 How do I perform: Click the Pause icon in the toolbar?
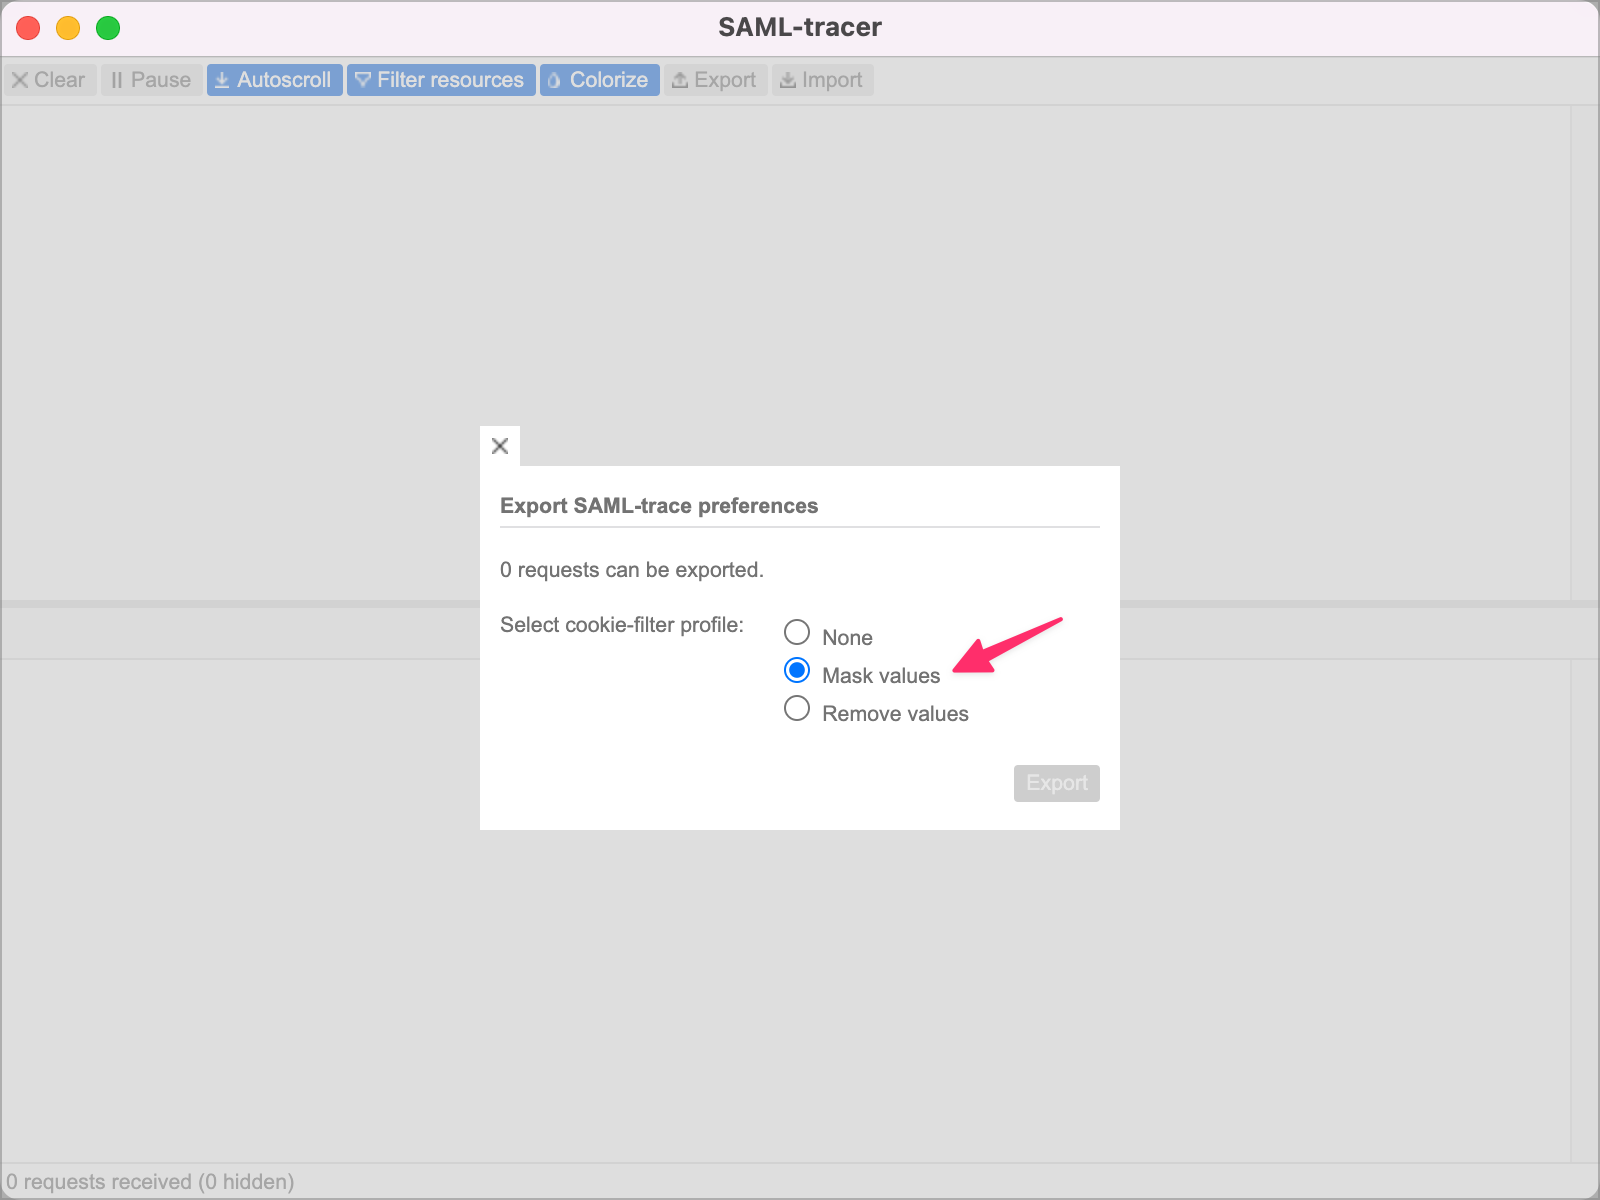click(x=117, y=79)
